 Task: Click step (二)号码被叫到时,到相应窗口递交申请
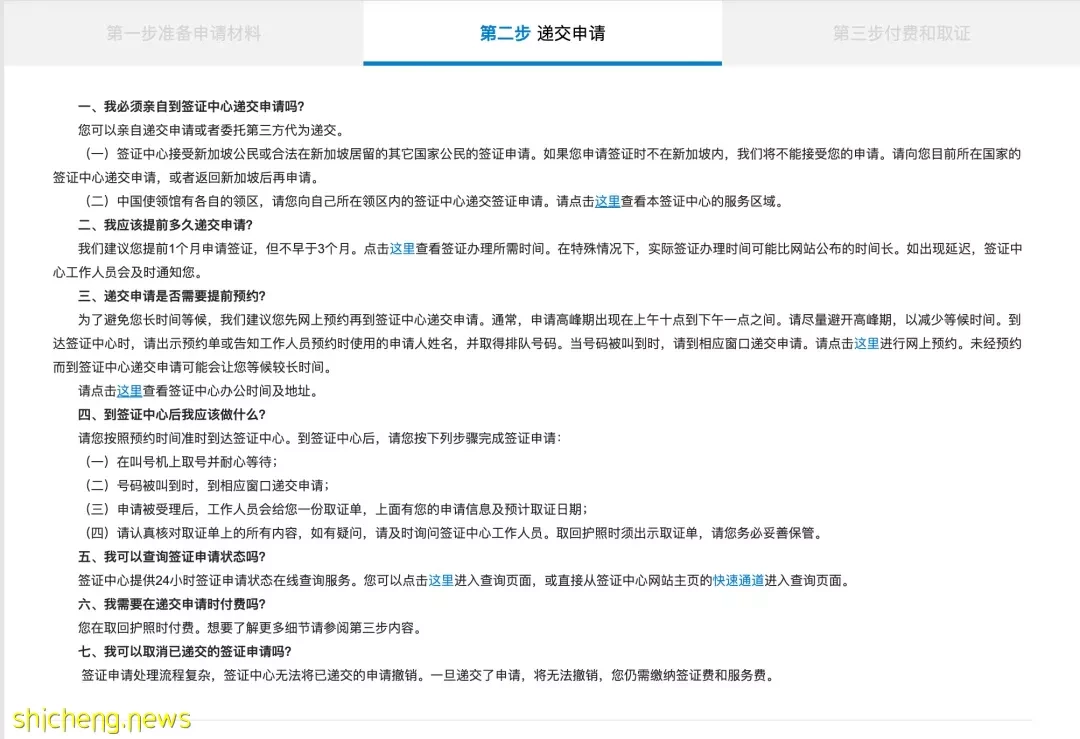[207, 486]
